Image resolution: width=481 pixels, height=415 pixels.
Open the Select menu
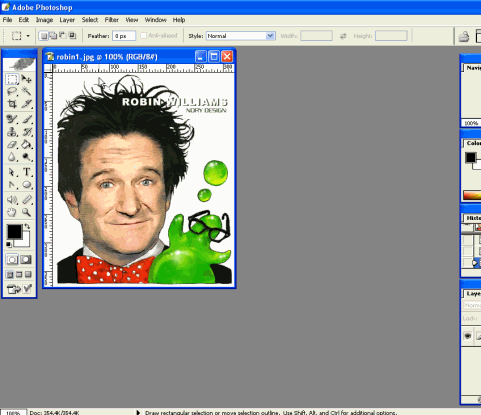tap(90, 20)
